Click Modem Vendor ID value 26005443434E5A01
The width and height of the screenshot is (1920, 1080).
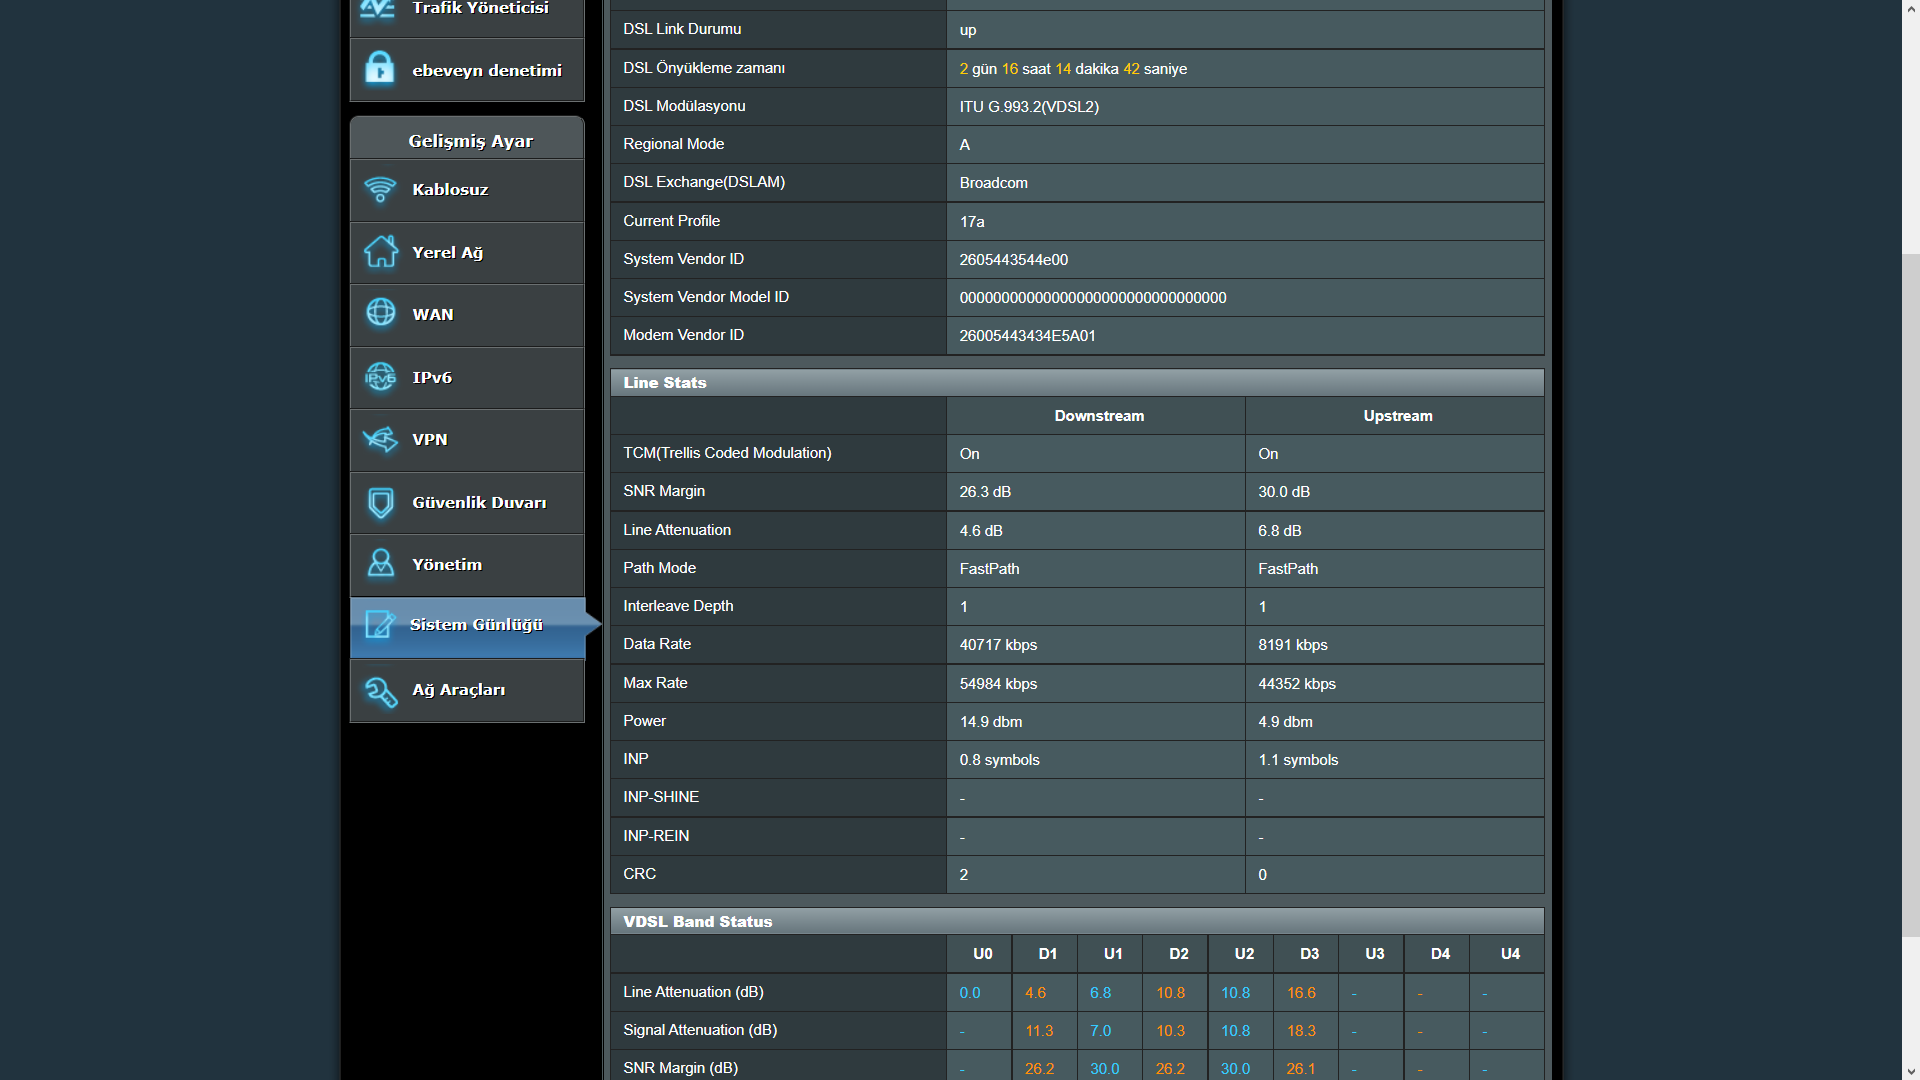pyautogui.click(x=1027, y=336)
